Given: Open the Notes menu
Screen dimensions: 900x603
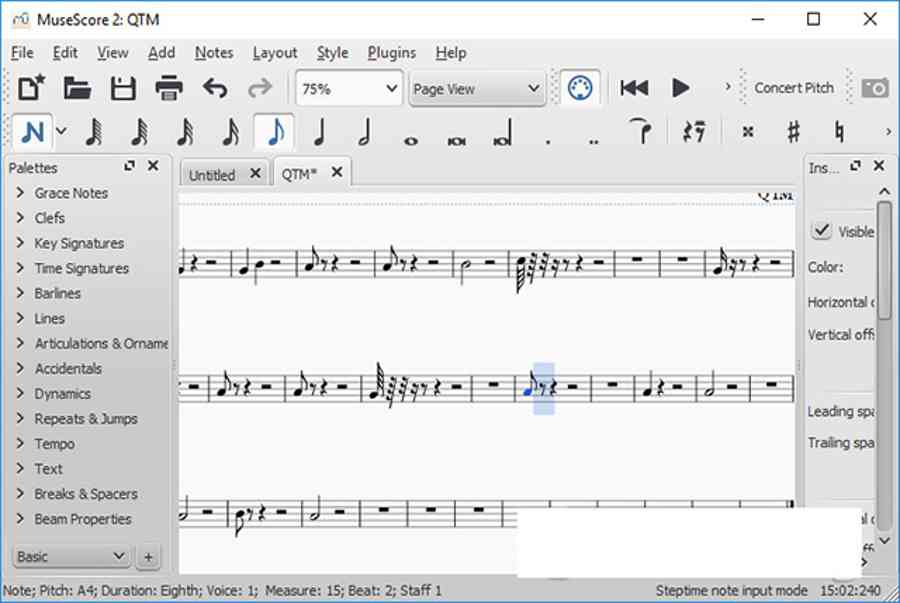Looking at the screenshot, I should point(214,53).
